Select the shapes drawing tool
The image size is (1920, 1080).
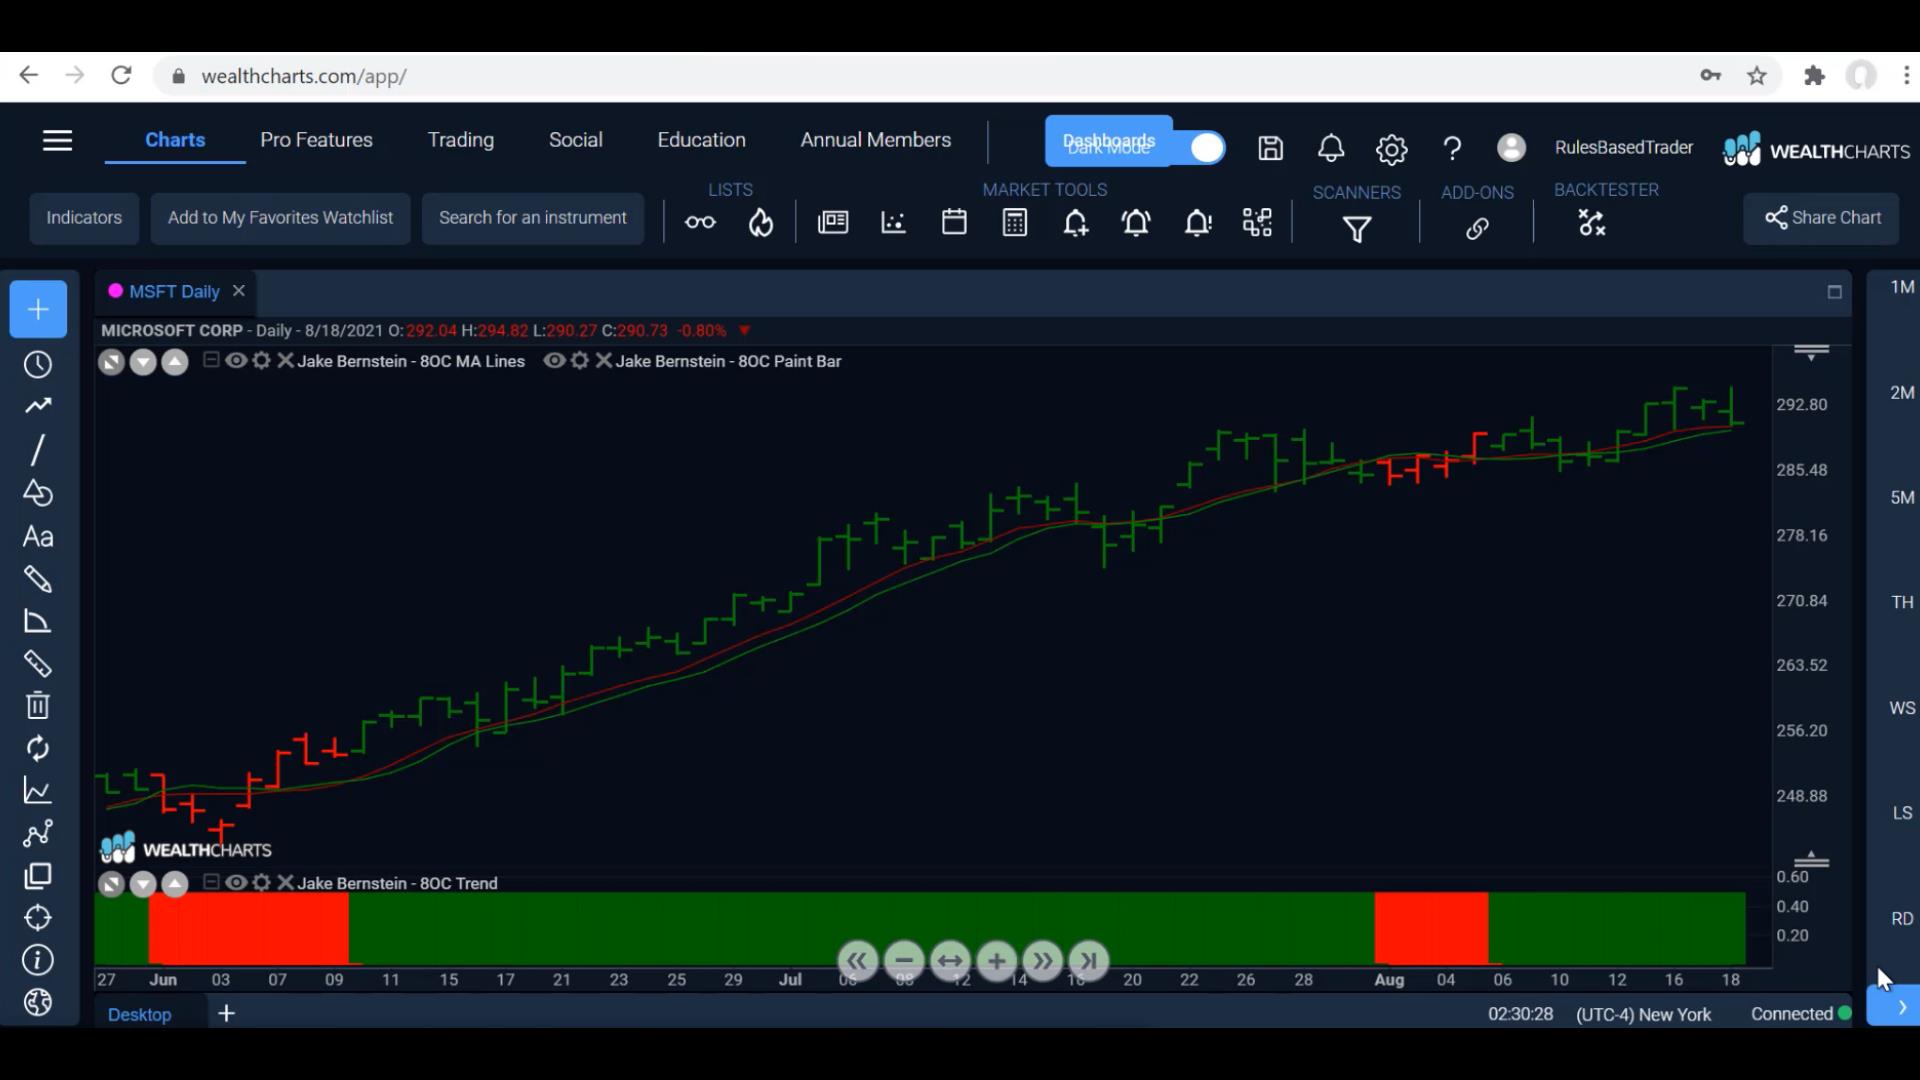tap(38, 493)
